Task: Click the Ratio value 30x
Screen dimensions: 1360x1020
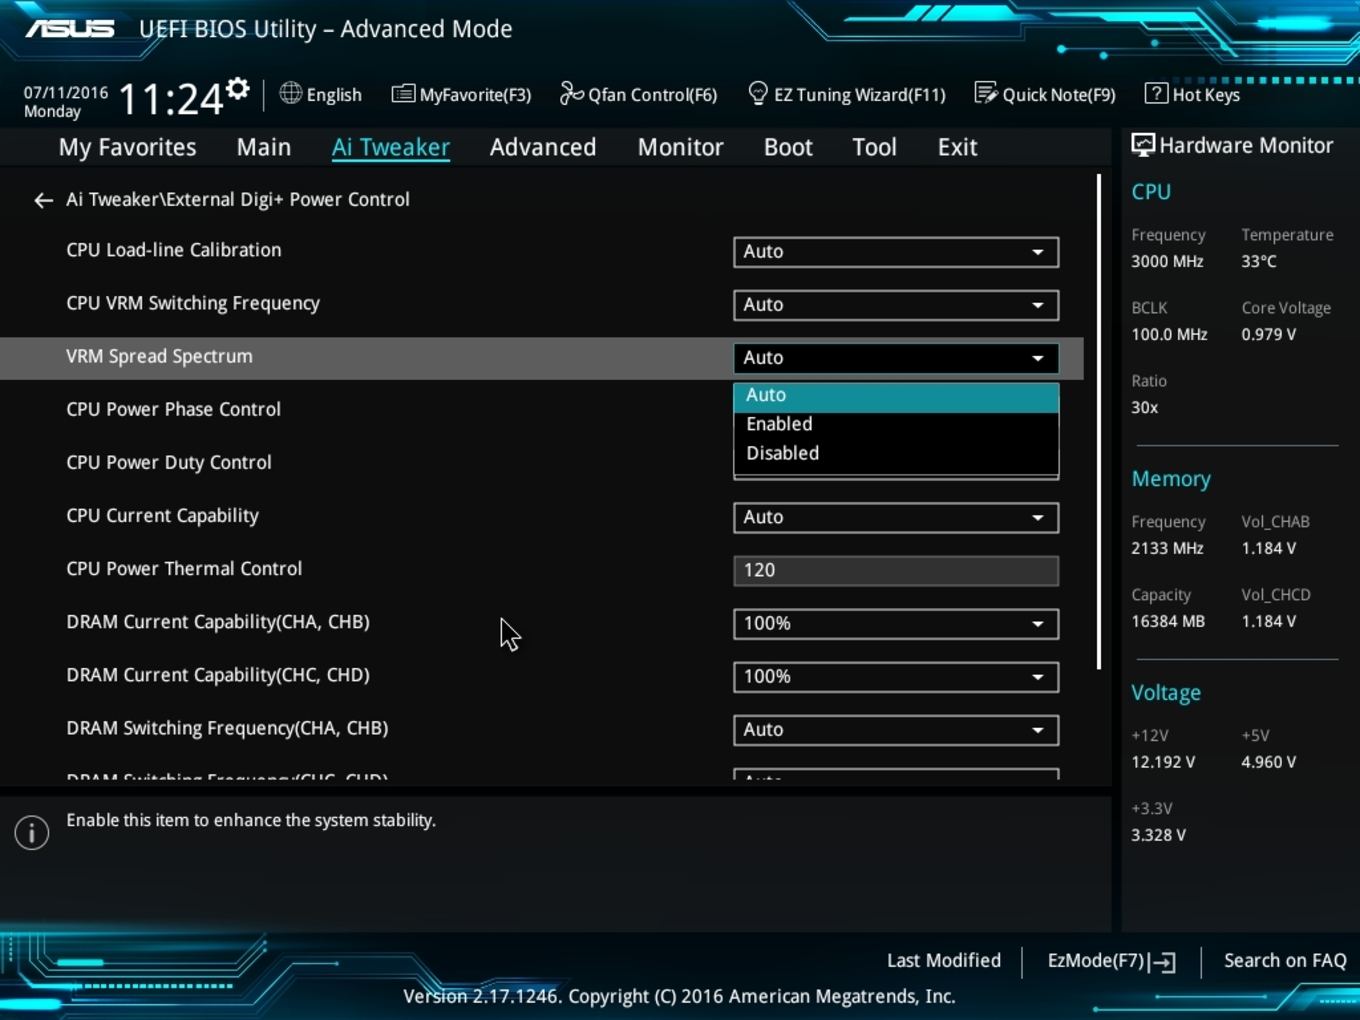Action: click(1144, 407)
